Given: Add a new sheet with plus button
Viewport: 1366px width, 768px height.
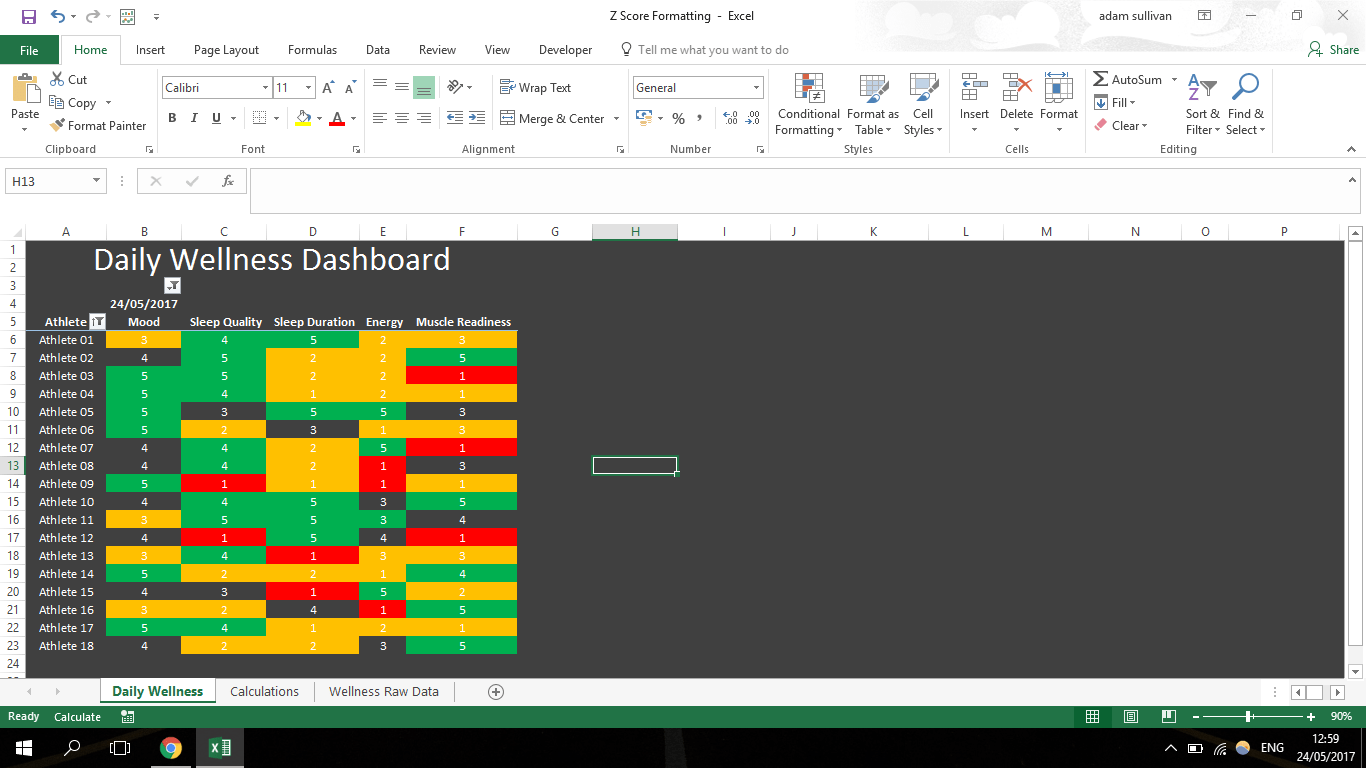Looking at the screenshot, I should coord(496,692).
